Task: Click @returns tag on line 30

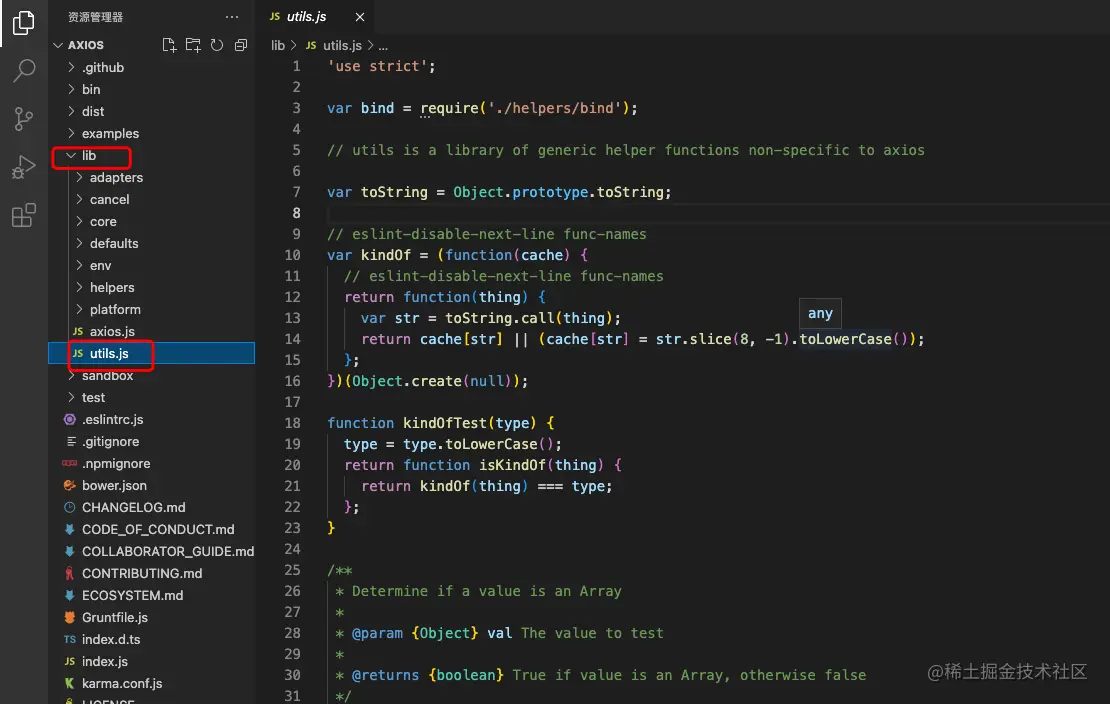Action: [x=385, y=675]
